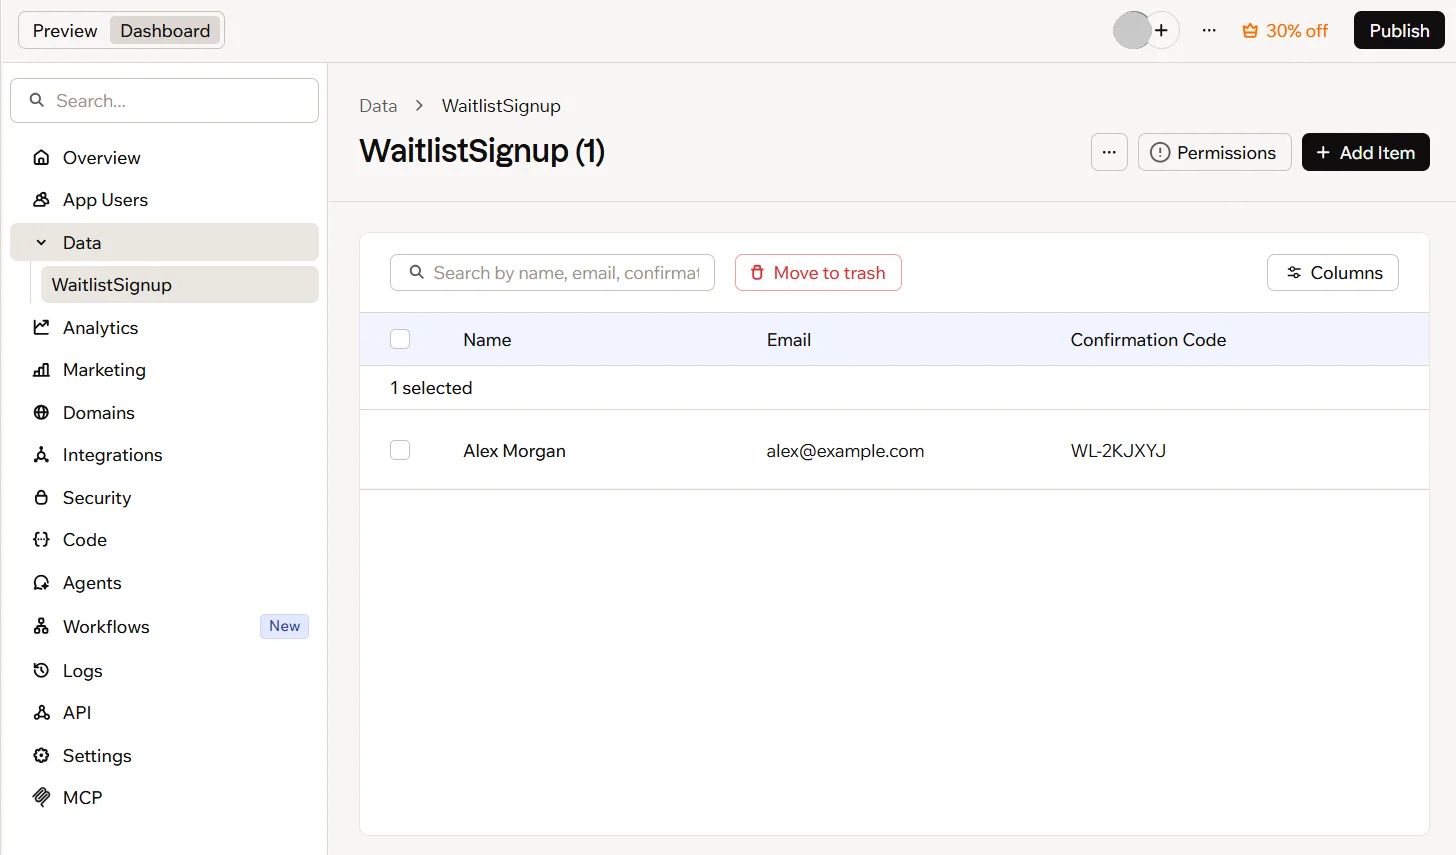The height and width of the screenshot is (855, 1456).
Task: Open the three-dots menu next to Permissions
Action: pos(1109,152)
